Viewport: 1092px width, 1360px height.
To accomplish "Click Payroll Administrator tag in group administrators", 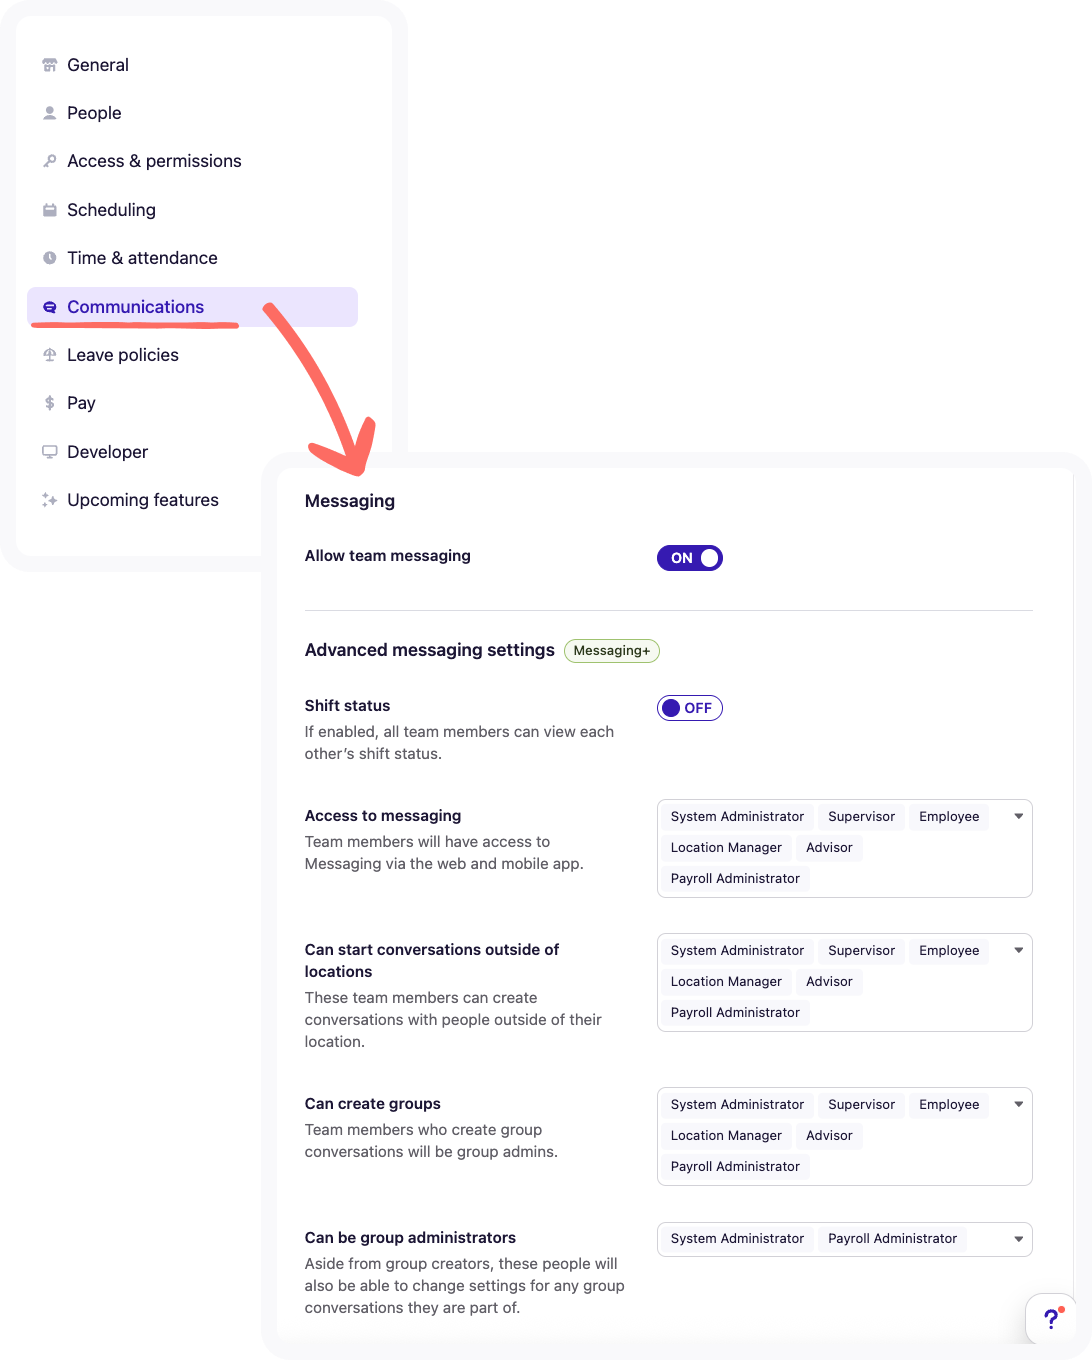I will [x=892, y=1239].
